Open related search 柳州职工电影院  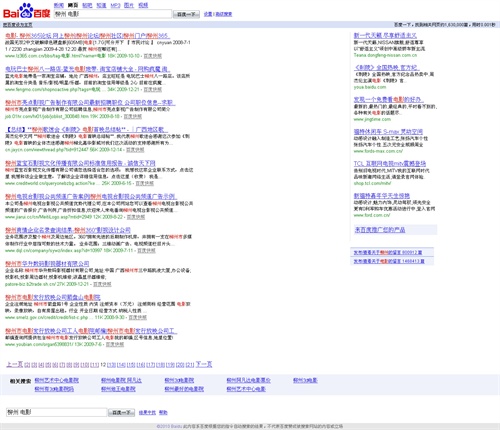coord(118,389)
